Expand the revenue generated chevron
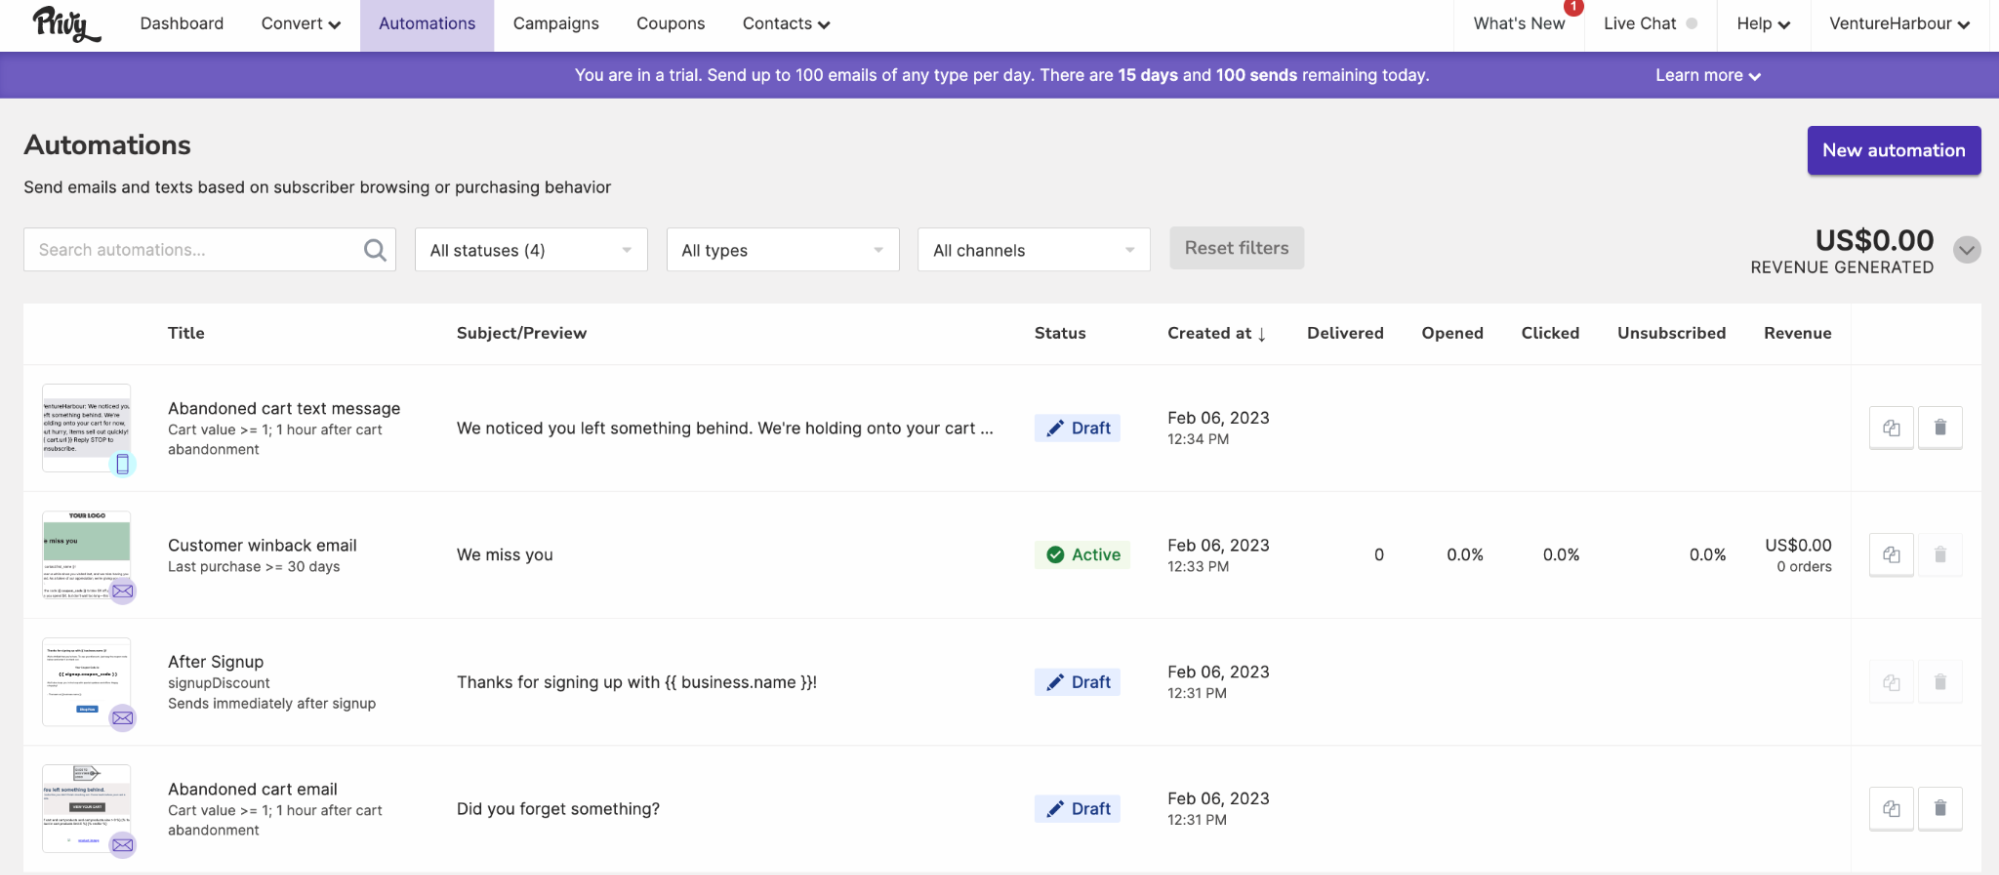Image resolution: width=1999 pixels, height=875 pixels. (x=1966, y=250)
